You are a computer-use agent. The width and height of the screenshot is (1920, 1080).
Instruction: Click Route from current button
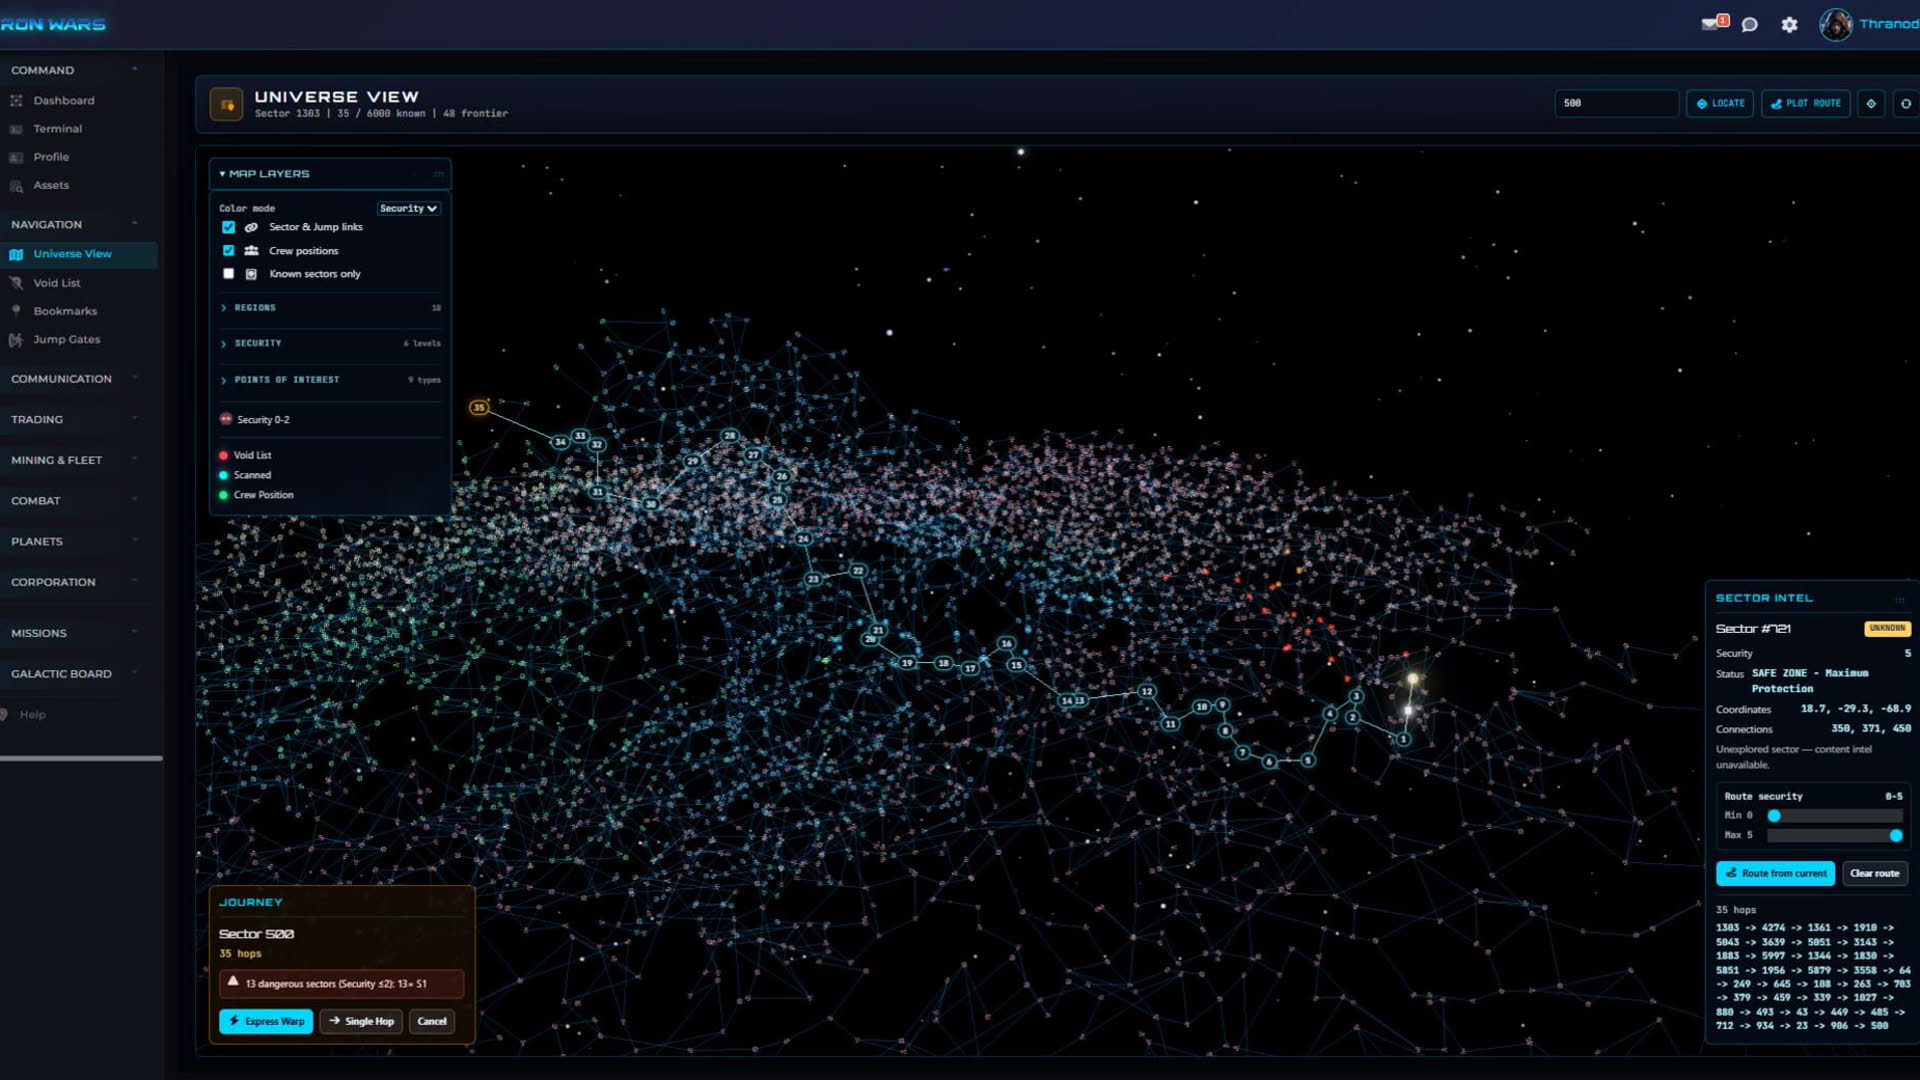pos(1775,873)
